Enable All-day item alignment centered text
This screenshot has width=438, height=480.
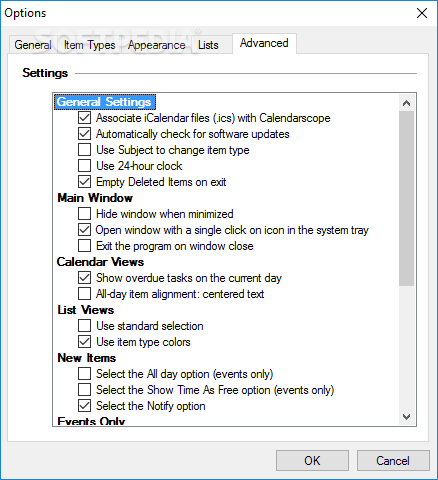pyautogui.click(x=84, y=294)
